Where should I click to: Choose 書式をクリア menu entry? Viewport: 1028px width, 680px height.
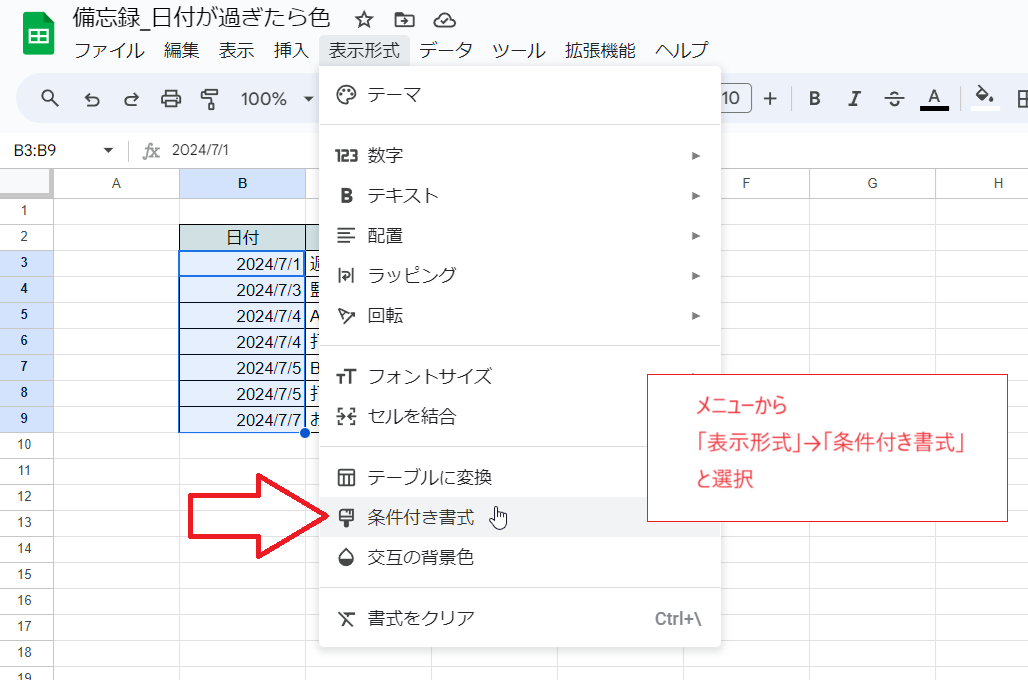[x=519, y=618]
